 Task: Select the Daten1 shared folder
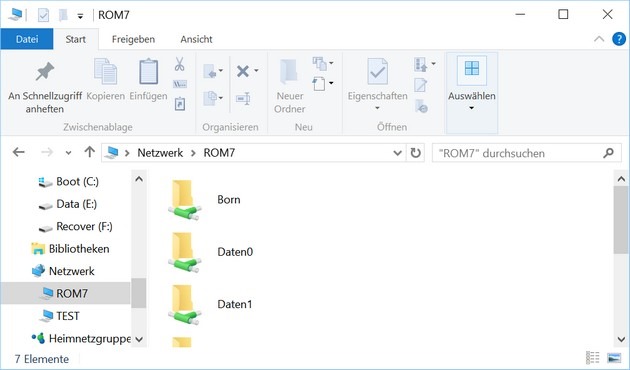(x=211, y=305)
